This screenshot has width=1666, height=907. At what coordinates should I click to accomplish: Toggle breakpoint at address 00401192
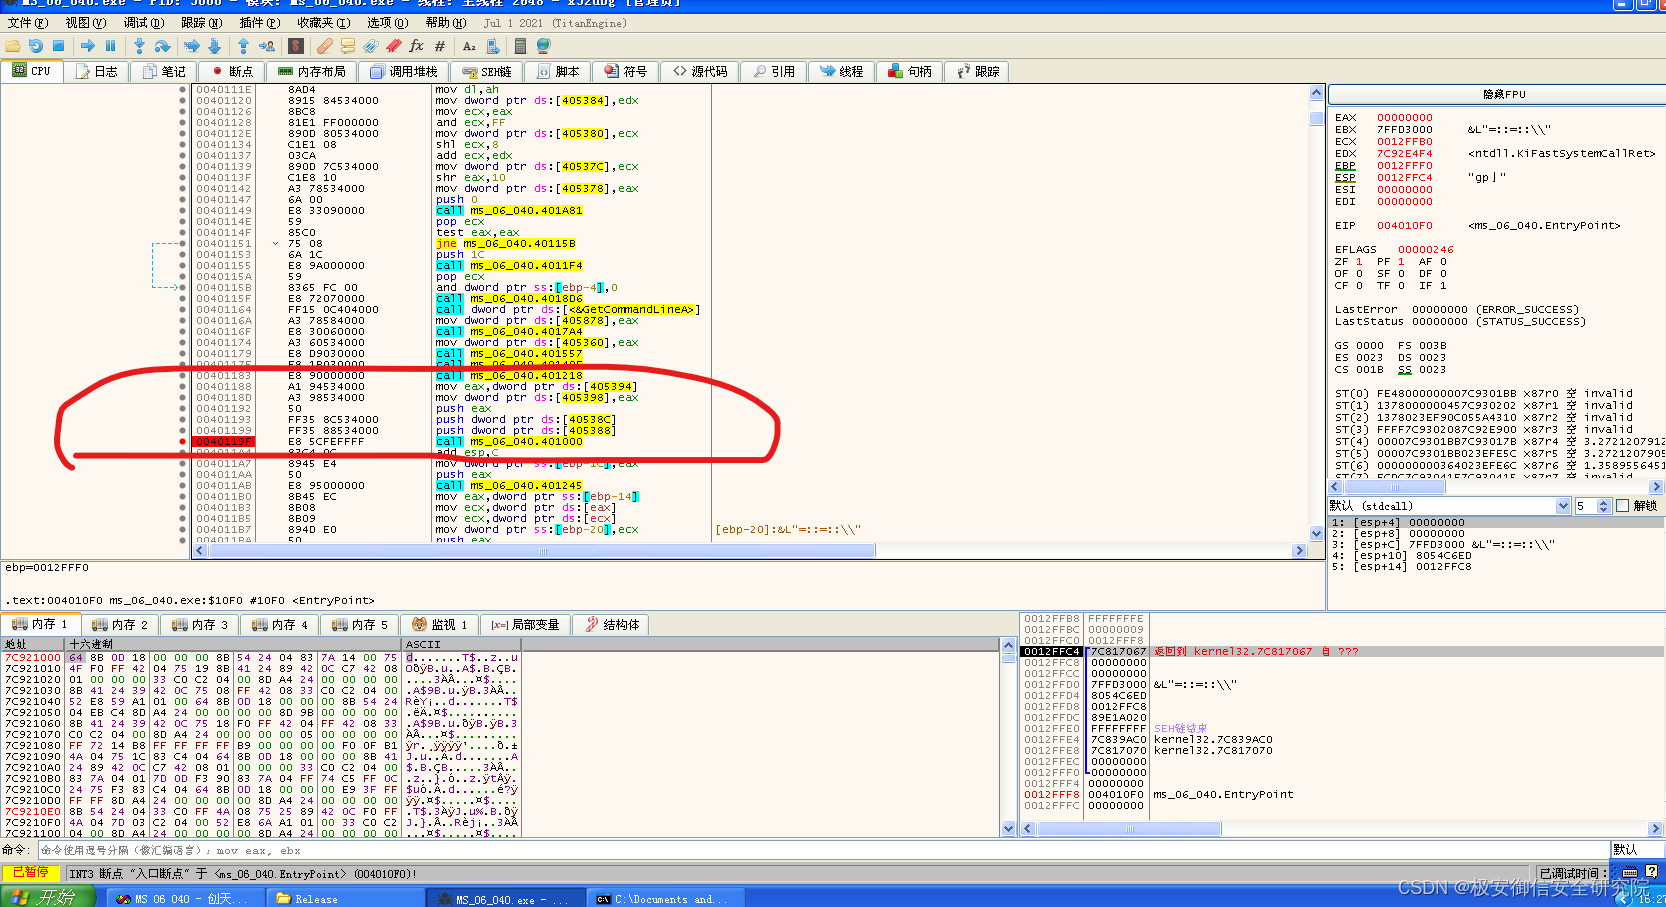click(182, 408)
